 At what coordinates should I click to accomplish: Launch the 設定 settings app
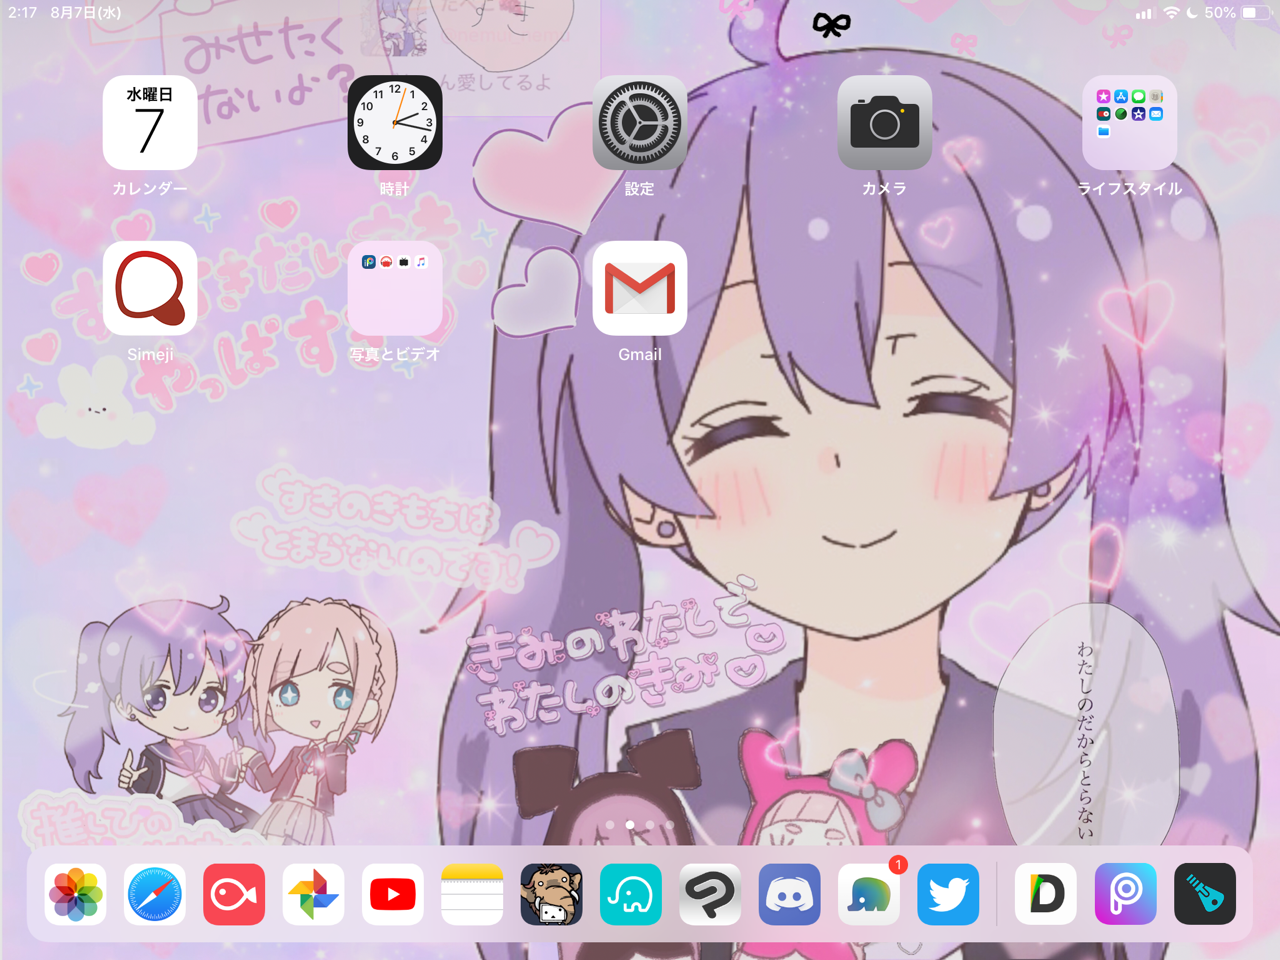[x=640, y=122]
